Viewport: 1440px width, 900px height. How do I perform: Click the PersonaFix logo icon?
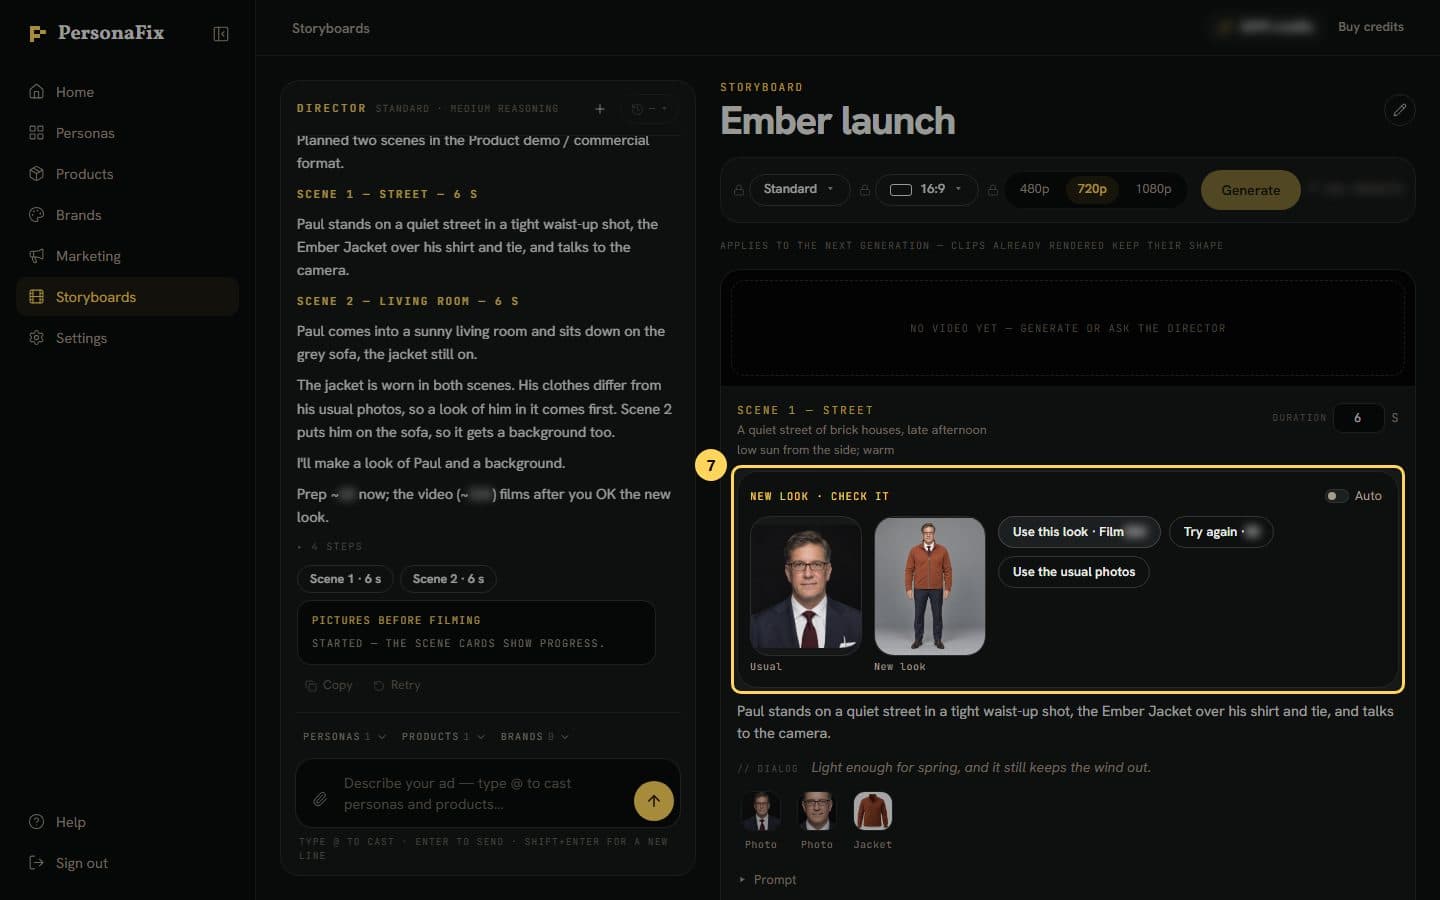pyautogui.click(x=37, y=33)
